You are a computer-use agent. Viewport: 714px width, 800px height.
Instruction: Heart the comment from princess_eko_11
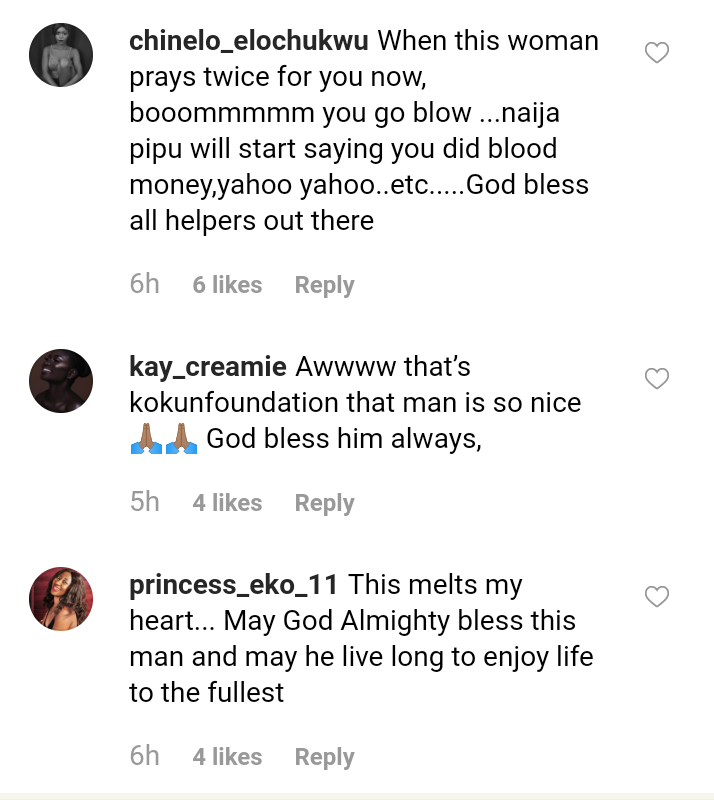point(656,597)
